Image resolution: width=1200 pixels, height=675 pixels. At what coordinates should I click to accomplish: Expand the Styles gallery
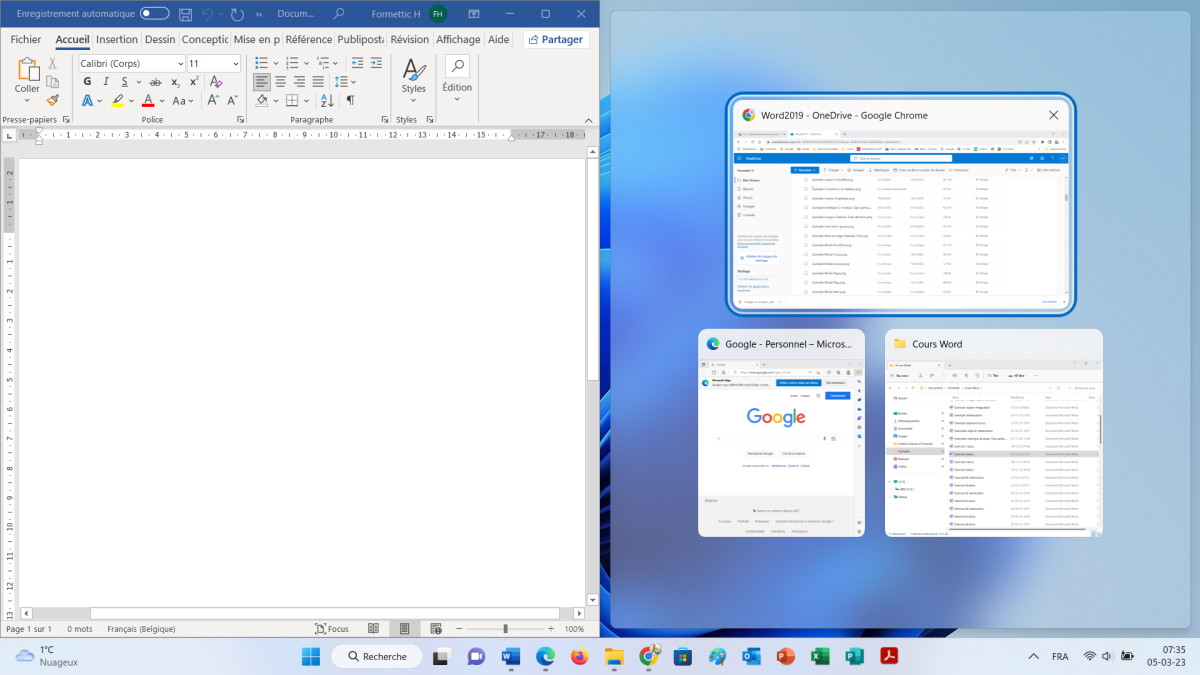click(413, 76)
